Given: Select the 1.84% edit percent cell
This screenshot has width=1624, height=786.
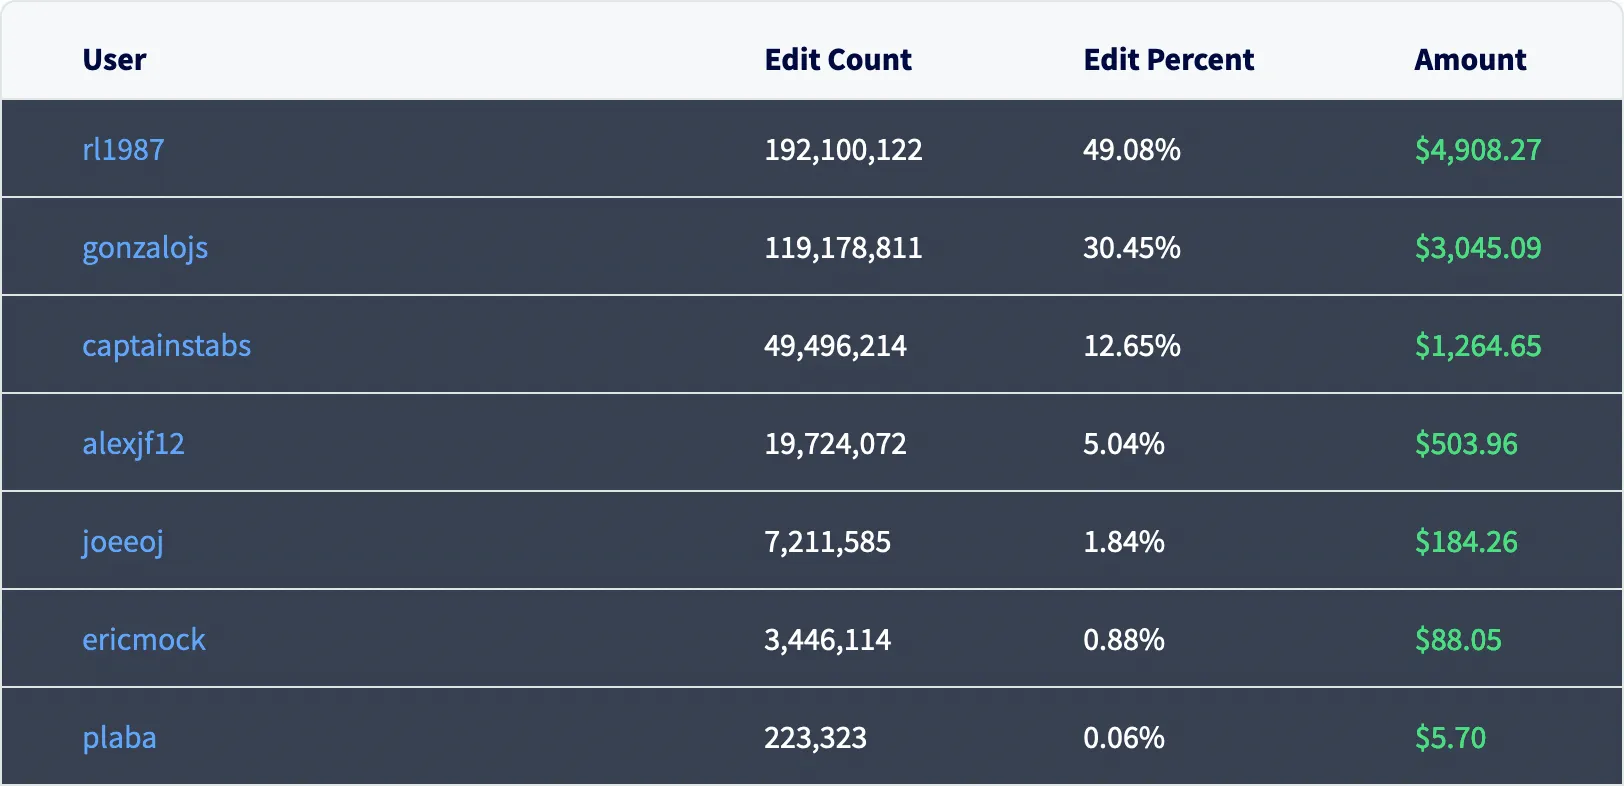Looking at the screenshot, I should [x=1123, y=542].
